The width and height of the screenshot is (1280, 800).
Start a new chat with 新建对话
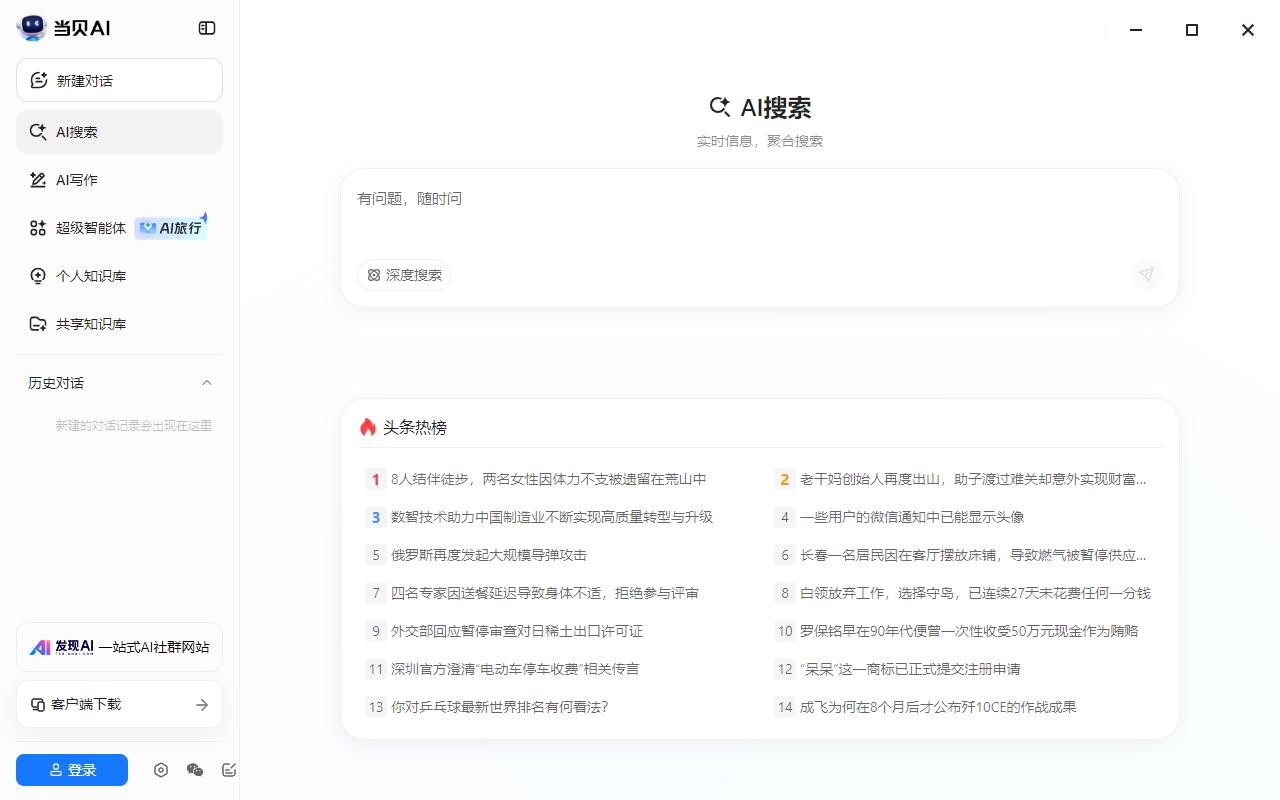tap(119, 80)
